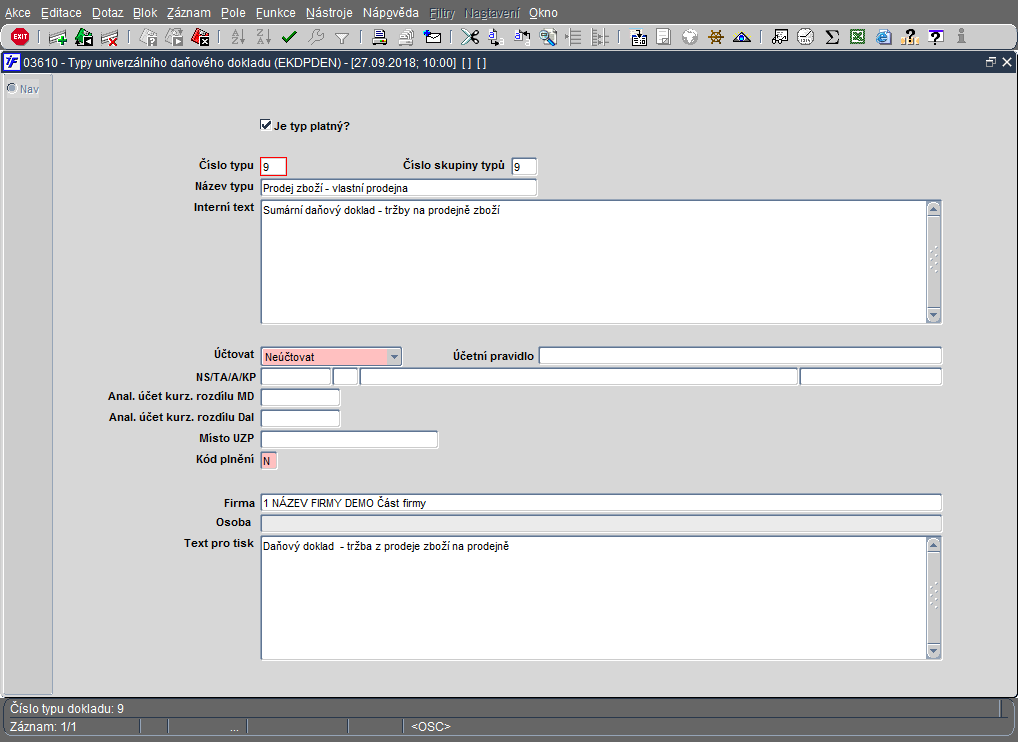This screenshot has height=742, width=1018.
Task: Click Anal. účet kurz. rozdílu Dal field
Action: click(300, 418)
